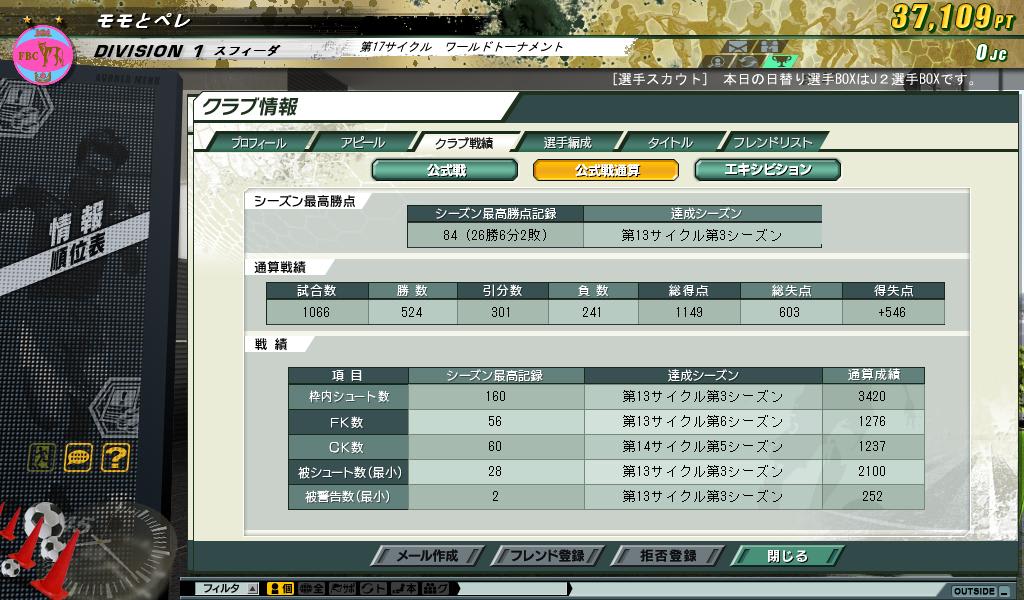Screen dimensions: 1024x600
Task: Select the green trophy icon
Action: pyautogui.click(x=782, y=61)
